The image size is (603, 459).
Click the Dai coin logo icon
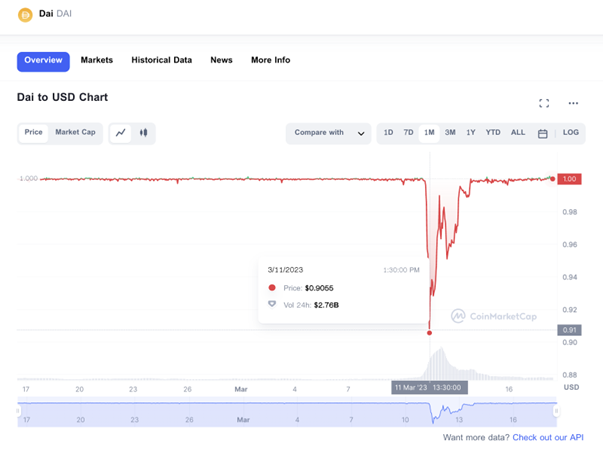point(26,14)
